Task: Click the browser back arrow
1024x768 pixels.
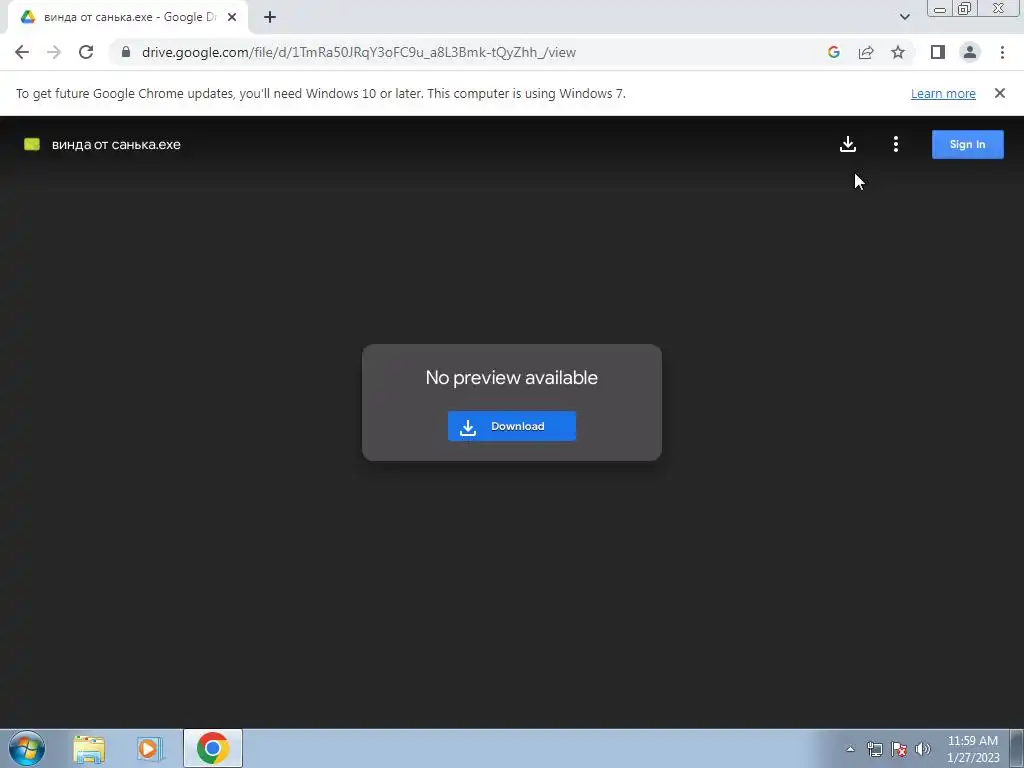Action: point(22,52)
